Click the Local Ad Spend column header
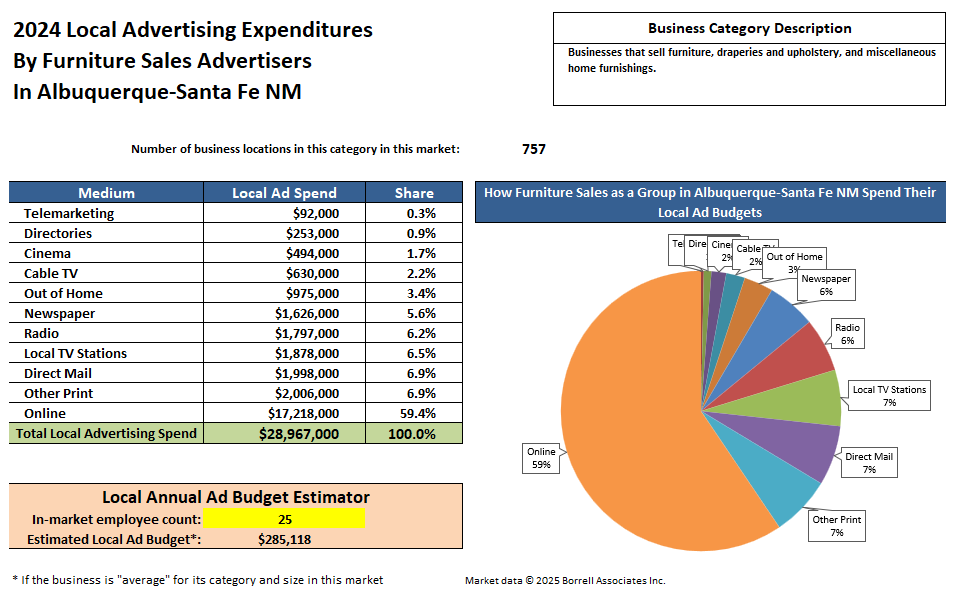 point(283,192)
